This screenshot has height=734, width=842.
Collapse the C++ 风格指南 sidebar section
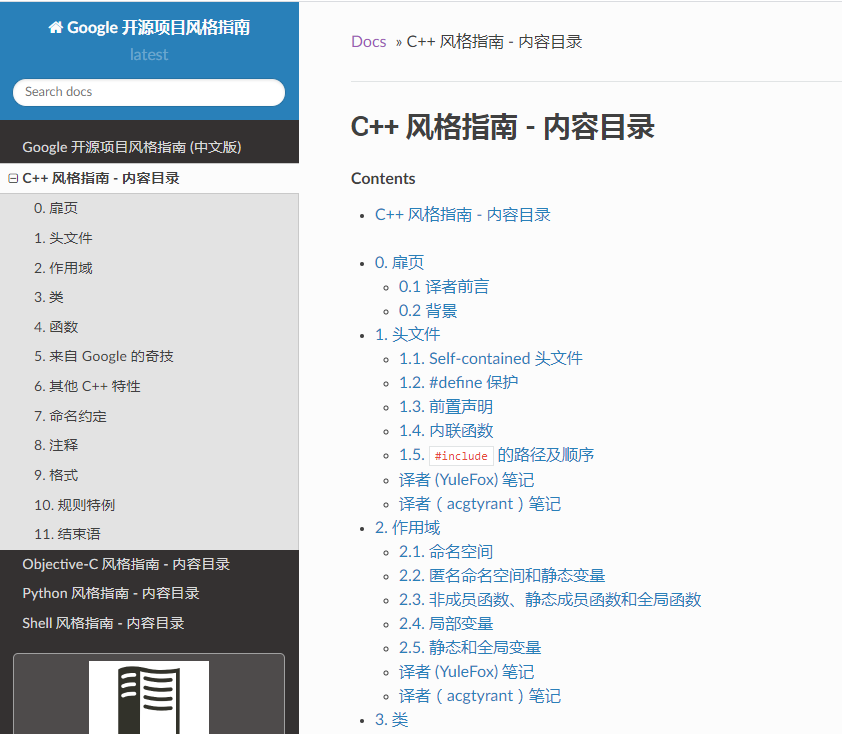[13, 178]
